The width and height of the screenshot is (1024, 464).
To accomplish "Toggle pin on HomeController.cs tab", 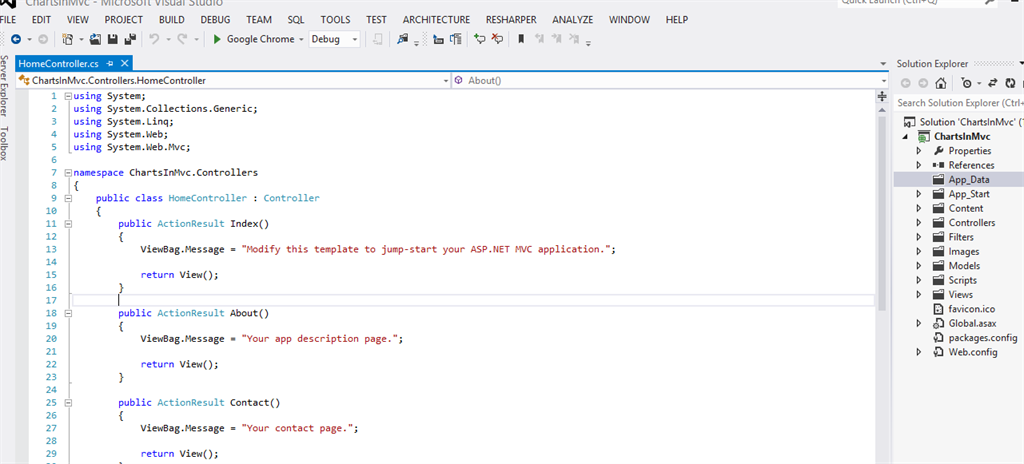I will pos(111,64).
